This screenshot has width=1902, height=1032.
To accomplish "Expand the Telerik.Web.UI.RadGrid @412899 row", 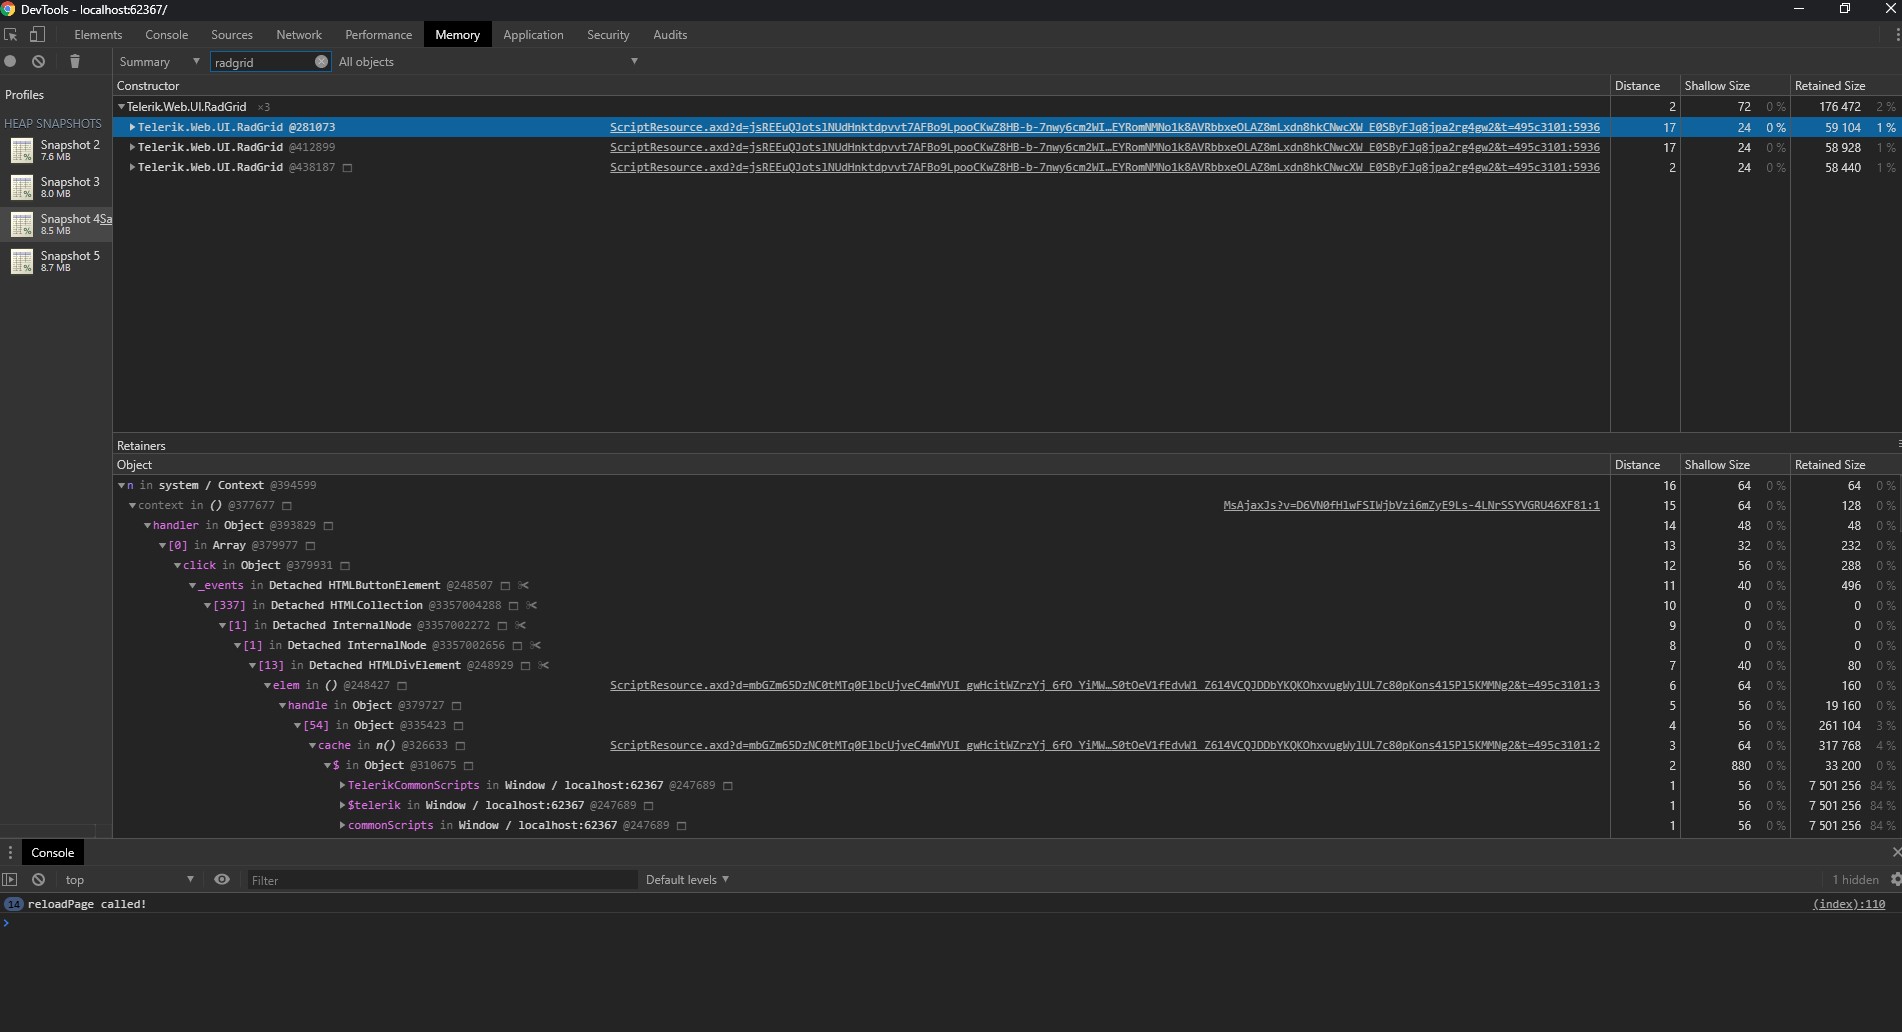I will (x=132, y=147).
